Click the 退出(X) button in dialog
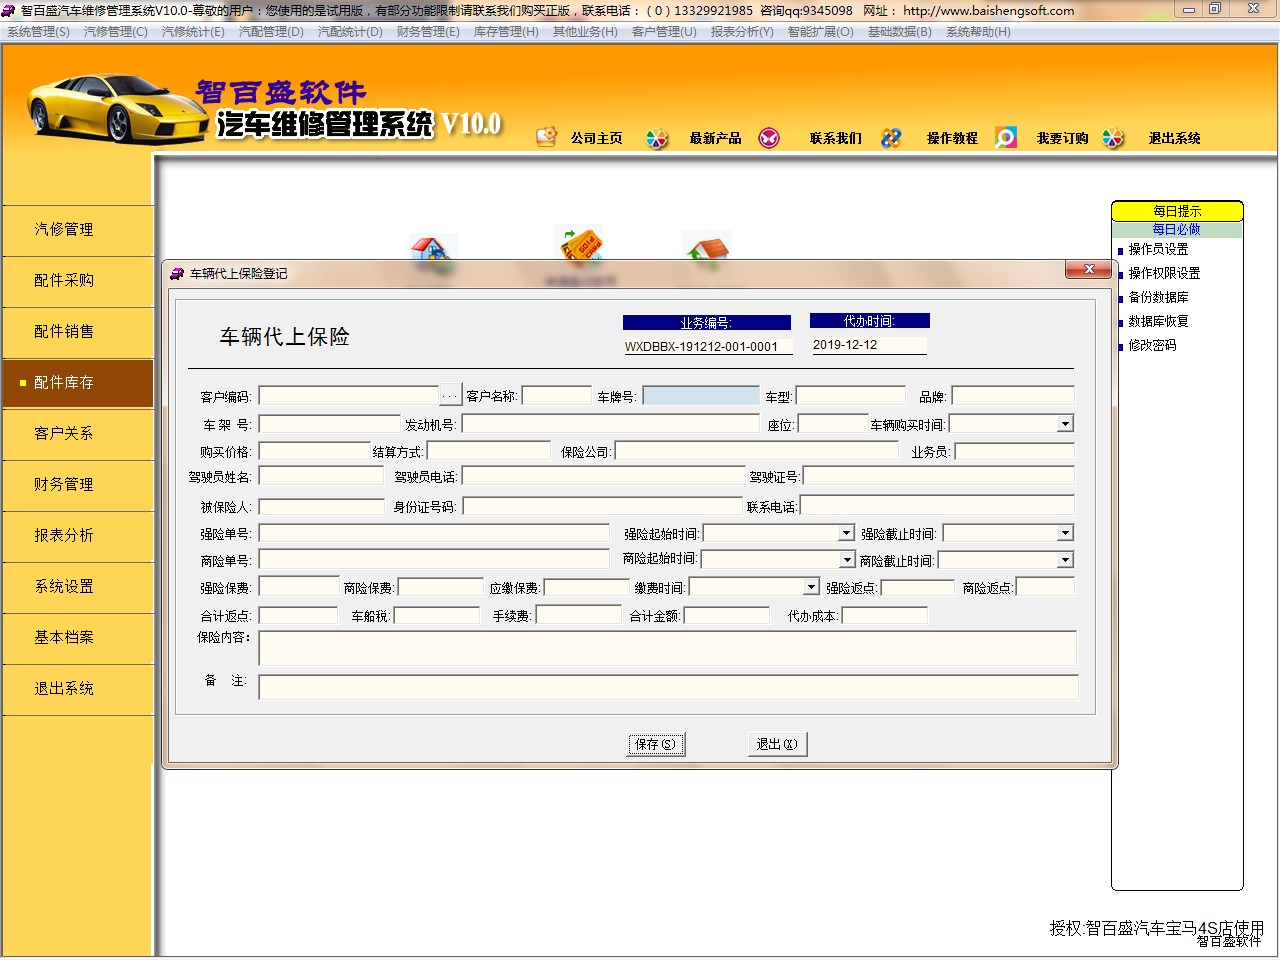This screenshot has width=1280, height=960. click(x=777, y=744)
